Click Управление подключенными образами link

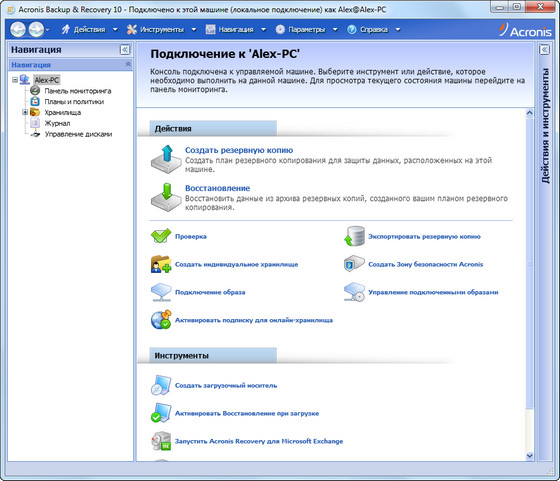(x=433, y=292)
